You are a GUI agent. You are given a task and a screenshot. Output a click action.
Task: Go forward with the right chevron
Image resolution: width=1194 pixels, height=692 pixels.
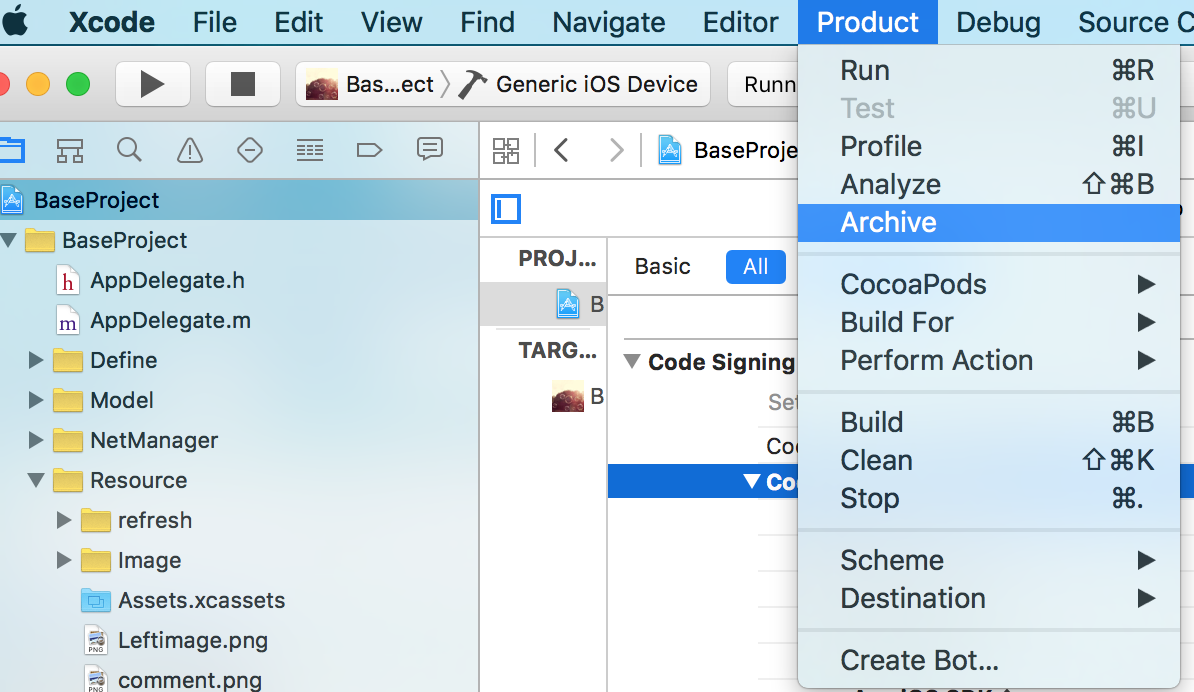(616, 150)
